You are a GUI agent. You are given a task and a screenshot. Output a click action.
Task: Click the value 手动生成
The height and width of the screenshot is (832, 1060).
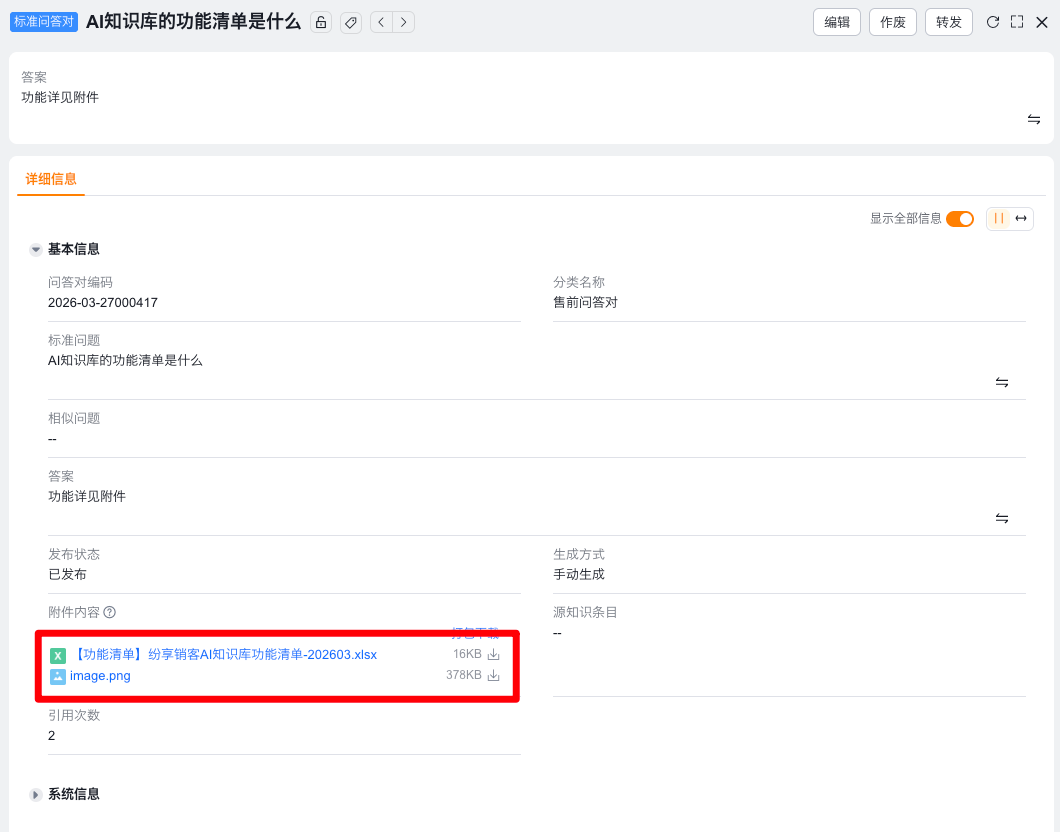579,574
